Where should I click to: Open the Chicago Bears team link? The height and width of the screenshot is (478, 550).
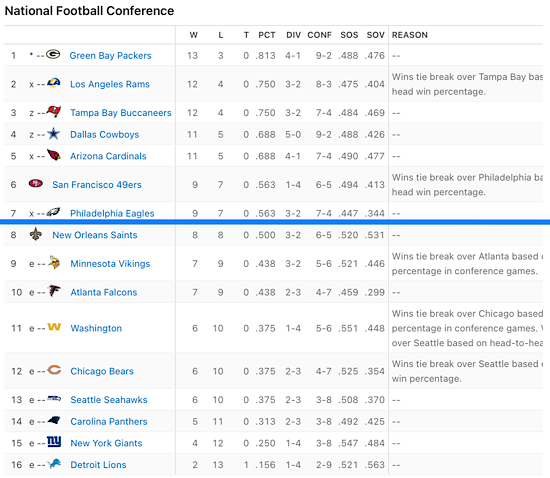(x=102, y=371)
